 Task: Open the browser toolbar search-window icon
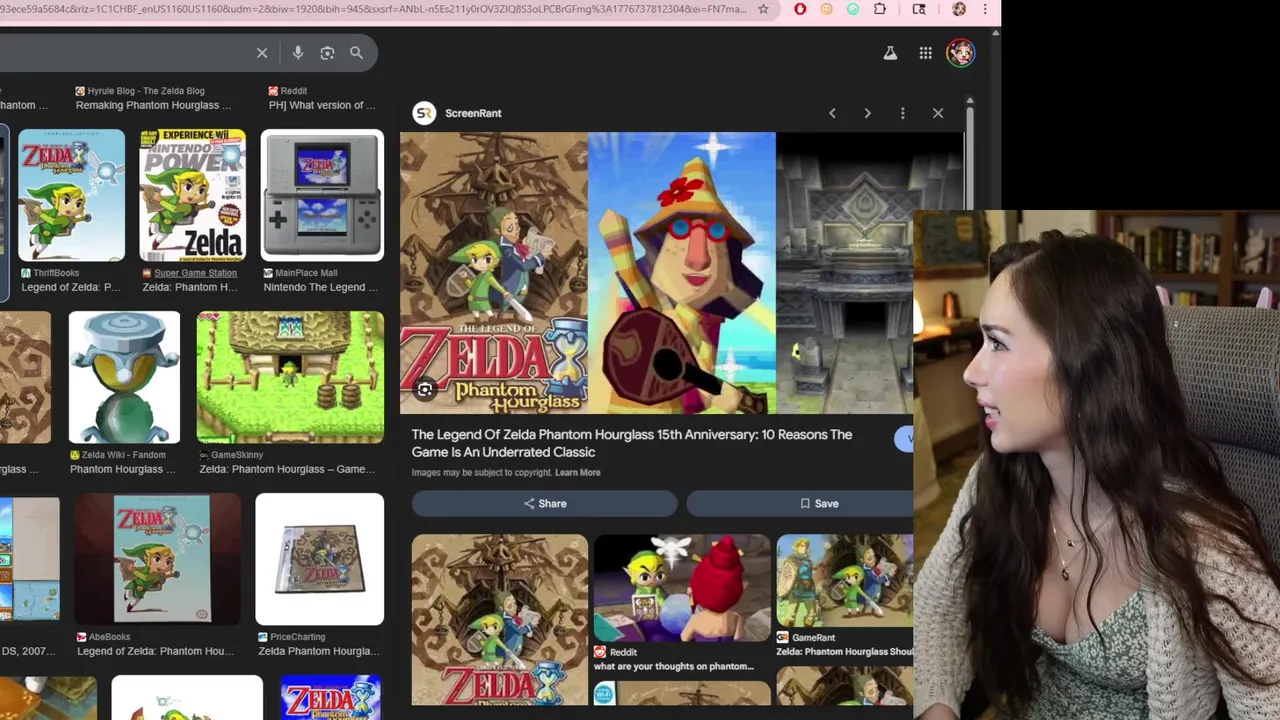[919, 9]
